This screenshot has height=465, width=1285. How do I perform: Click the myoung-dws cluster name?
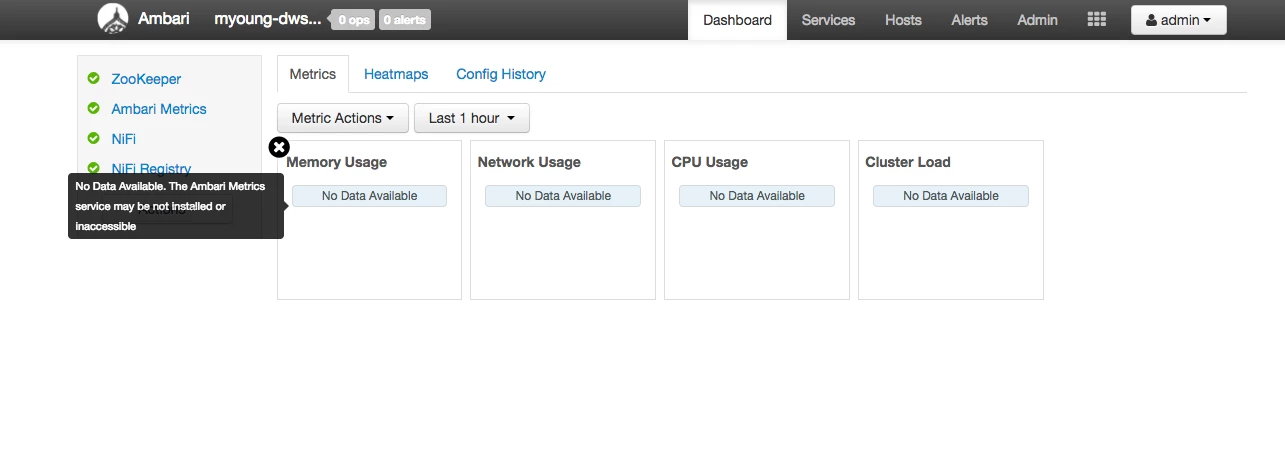point(268,19)
